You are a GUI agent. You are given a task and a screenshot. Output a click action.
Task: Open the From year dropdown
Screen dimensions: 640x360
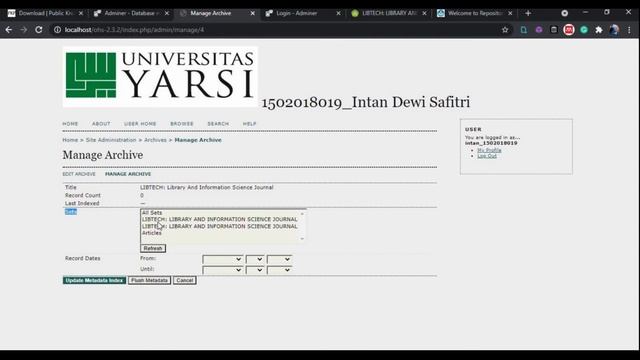[280, 259]
